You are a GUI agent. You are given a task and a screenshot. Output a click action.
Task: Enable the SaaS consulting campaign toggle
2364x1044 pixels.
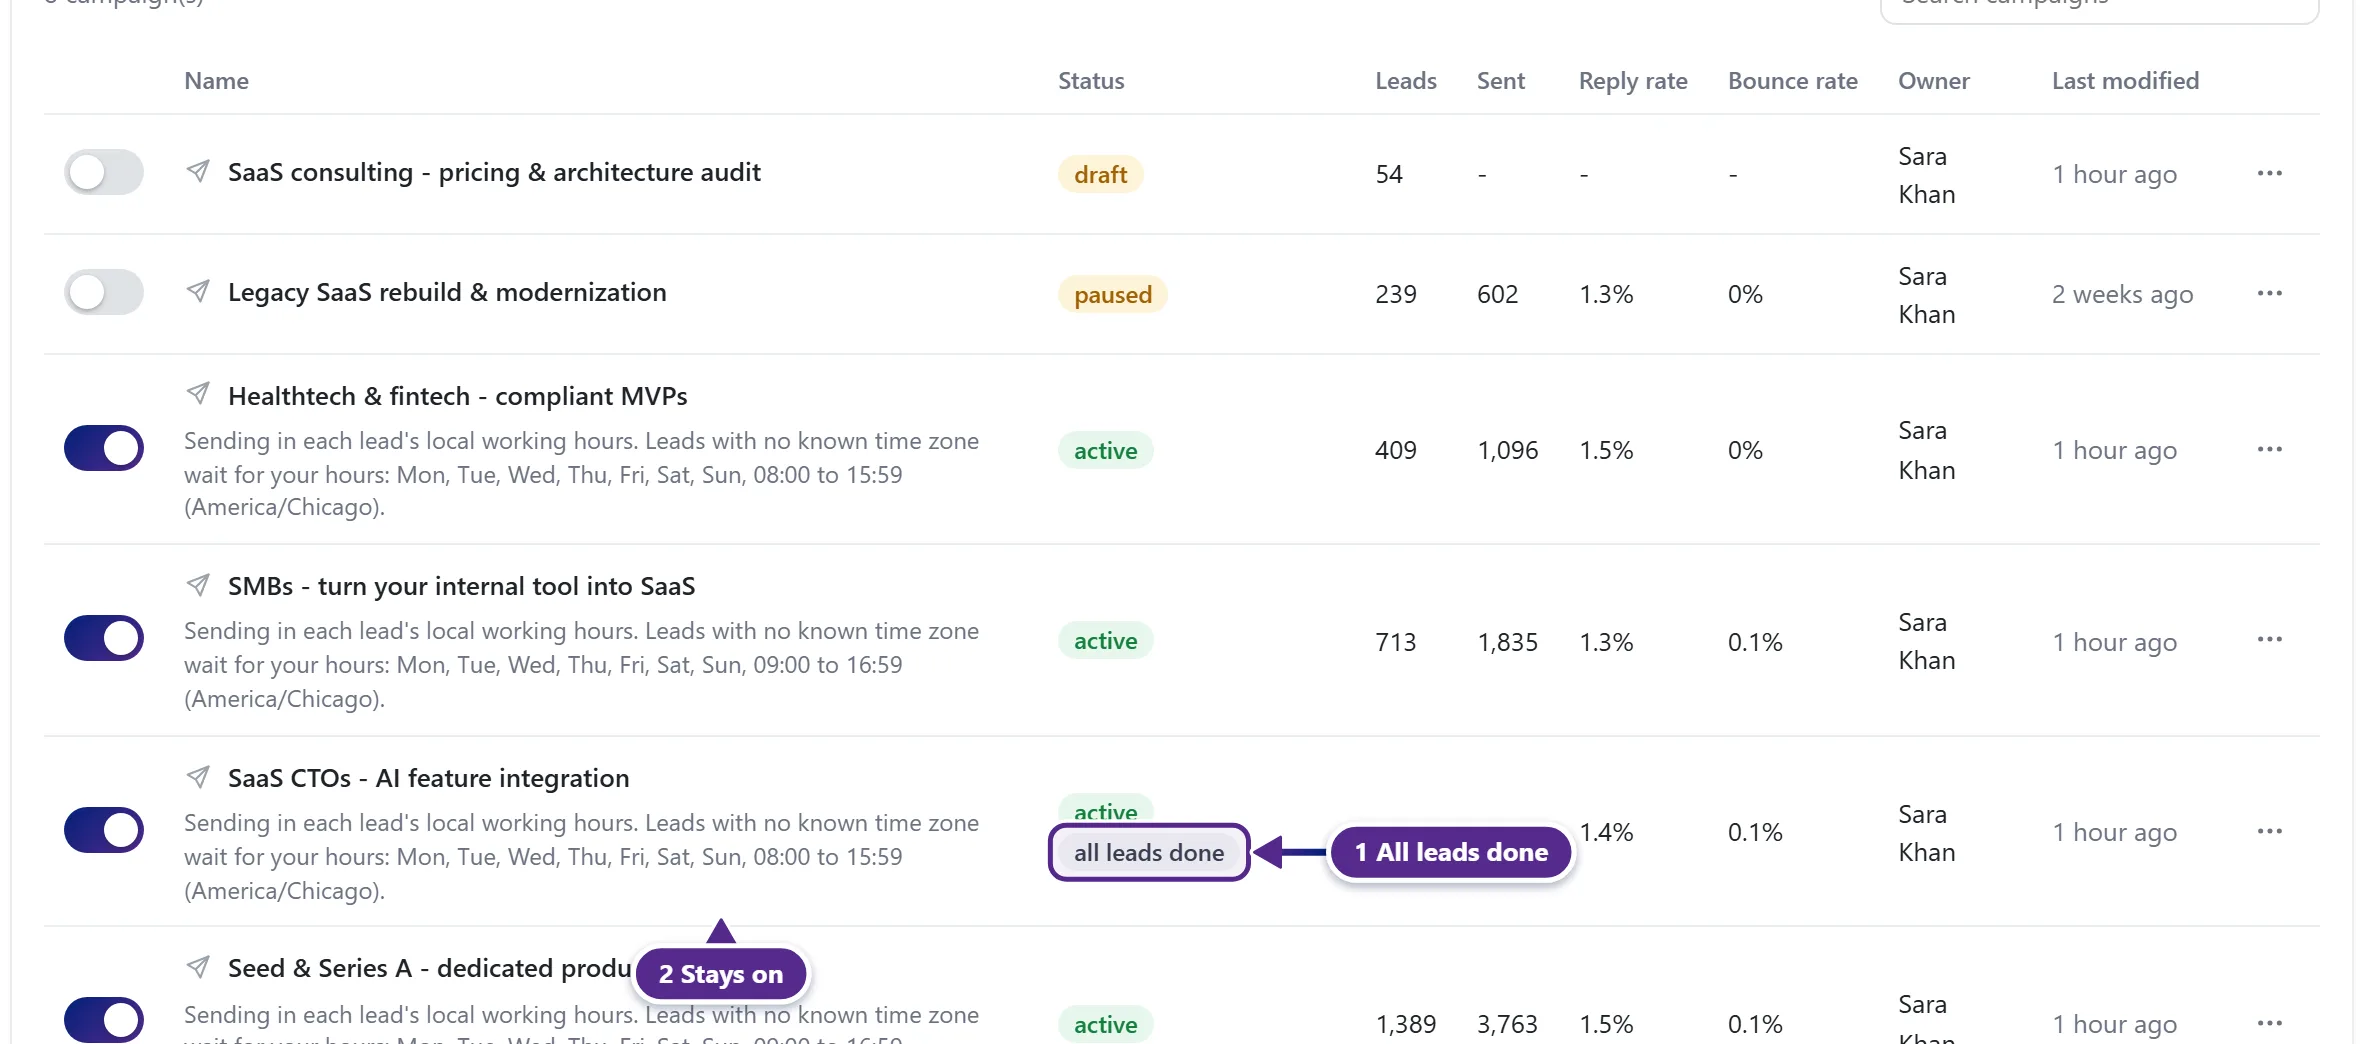coord(104,172)
